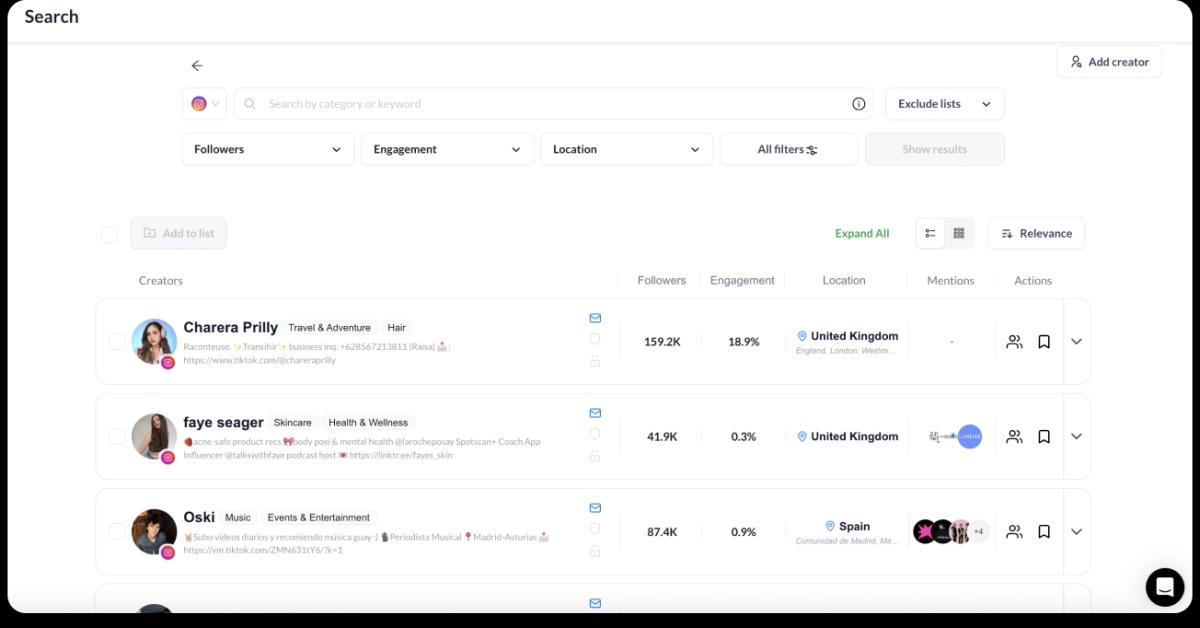This screenshot has height=628, width=1200.
Task: Open the email contact icon for Charera Prilly
Action: coord(595,317)
